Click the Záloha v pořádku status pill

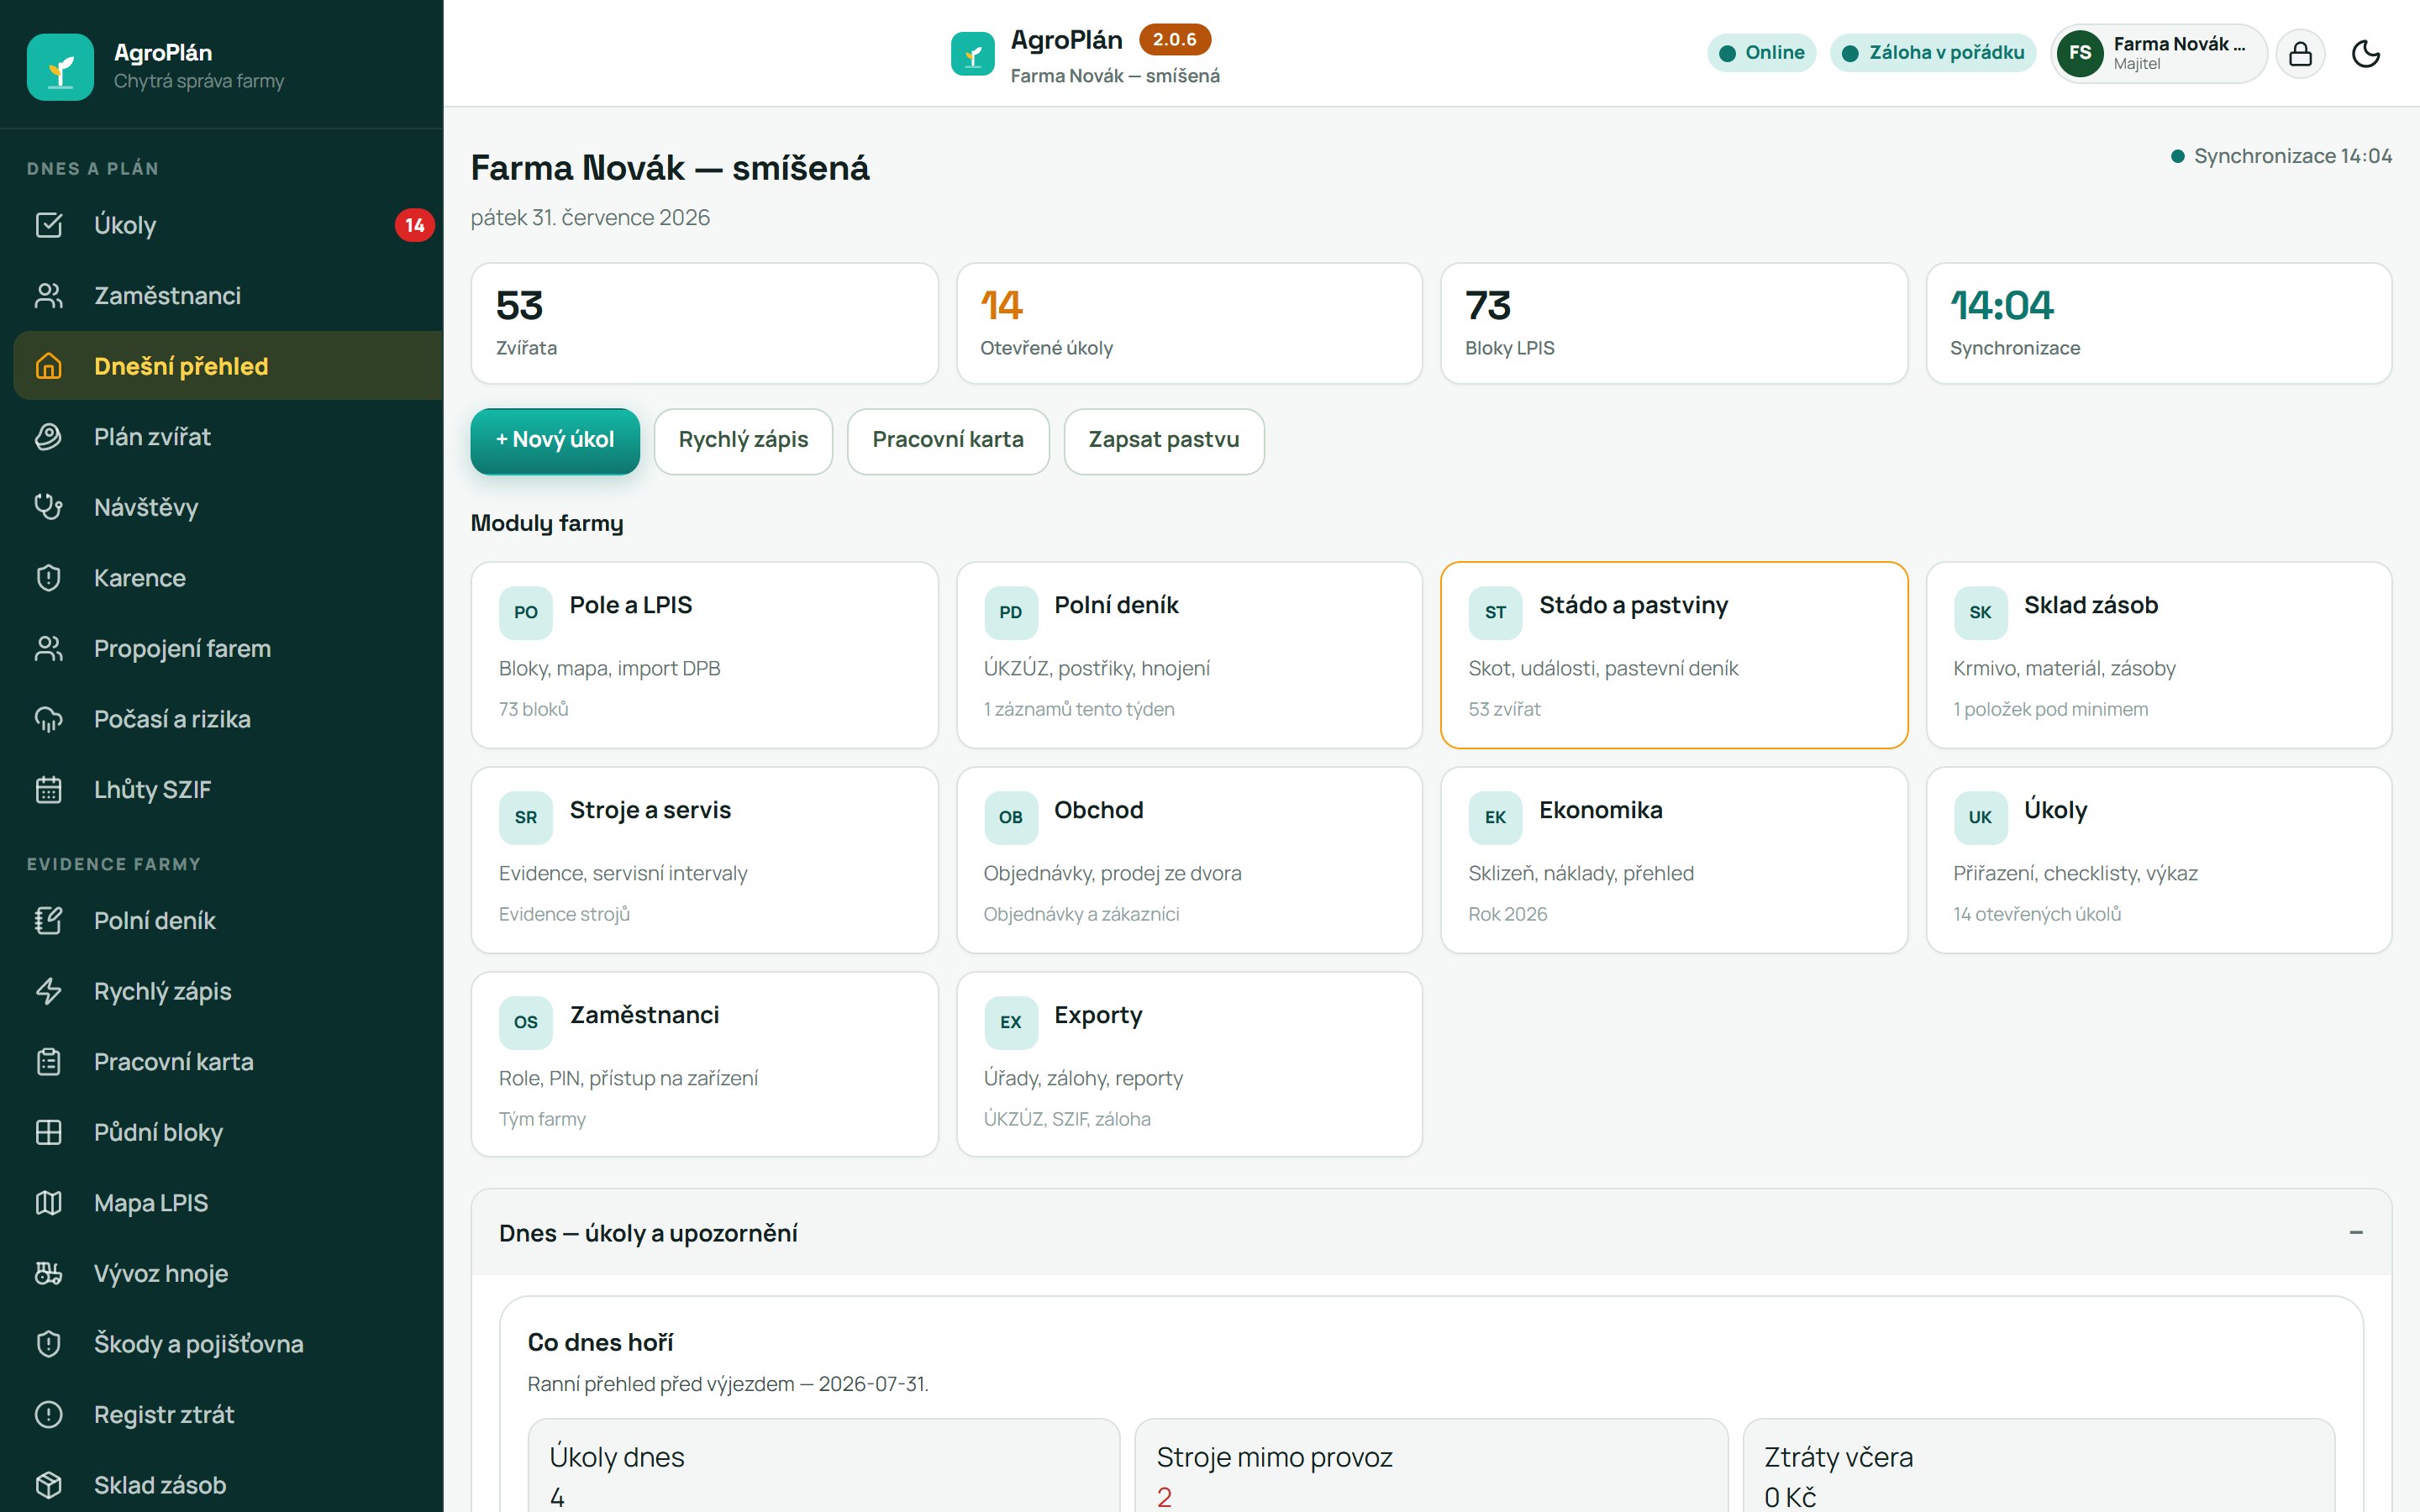1932,53
